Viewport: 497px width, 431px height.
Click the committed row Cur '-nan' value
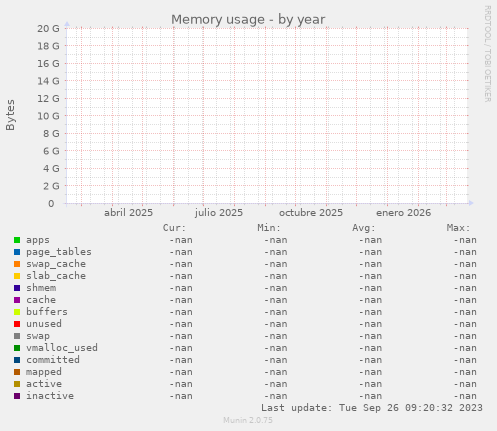point(181,360)
